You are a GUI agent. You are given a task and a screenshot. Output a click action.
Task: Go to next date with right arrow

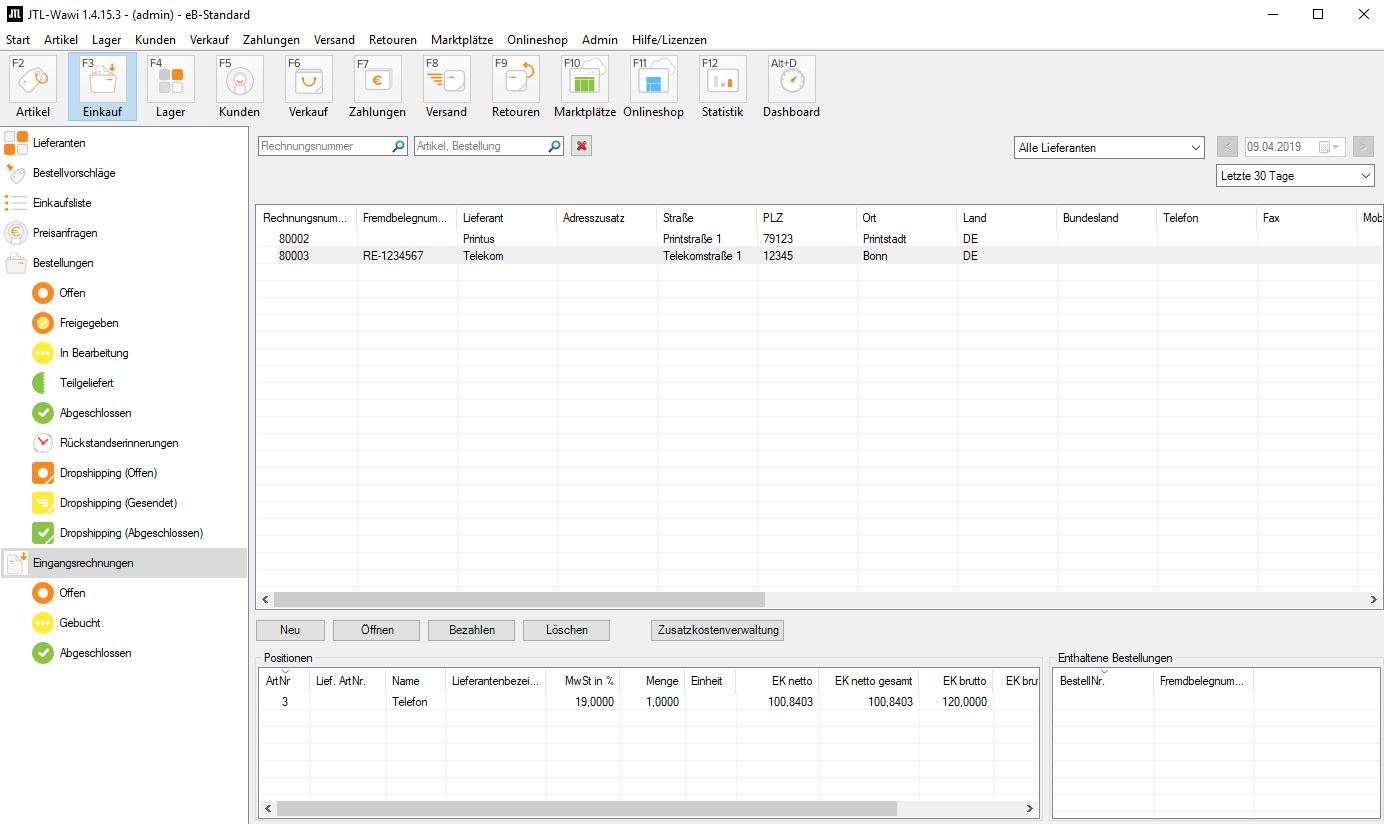coord(1363,147)
